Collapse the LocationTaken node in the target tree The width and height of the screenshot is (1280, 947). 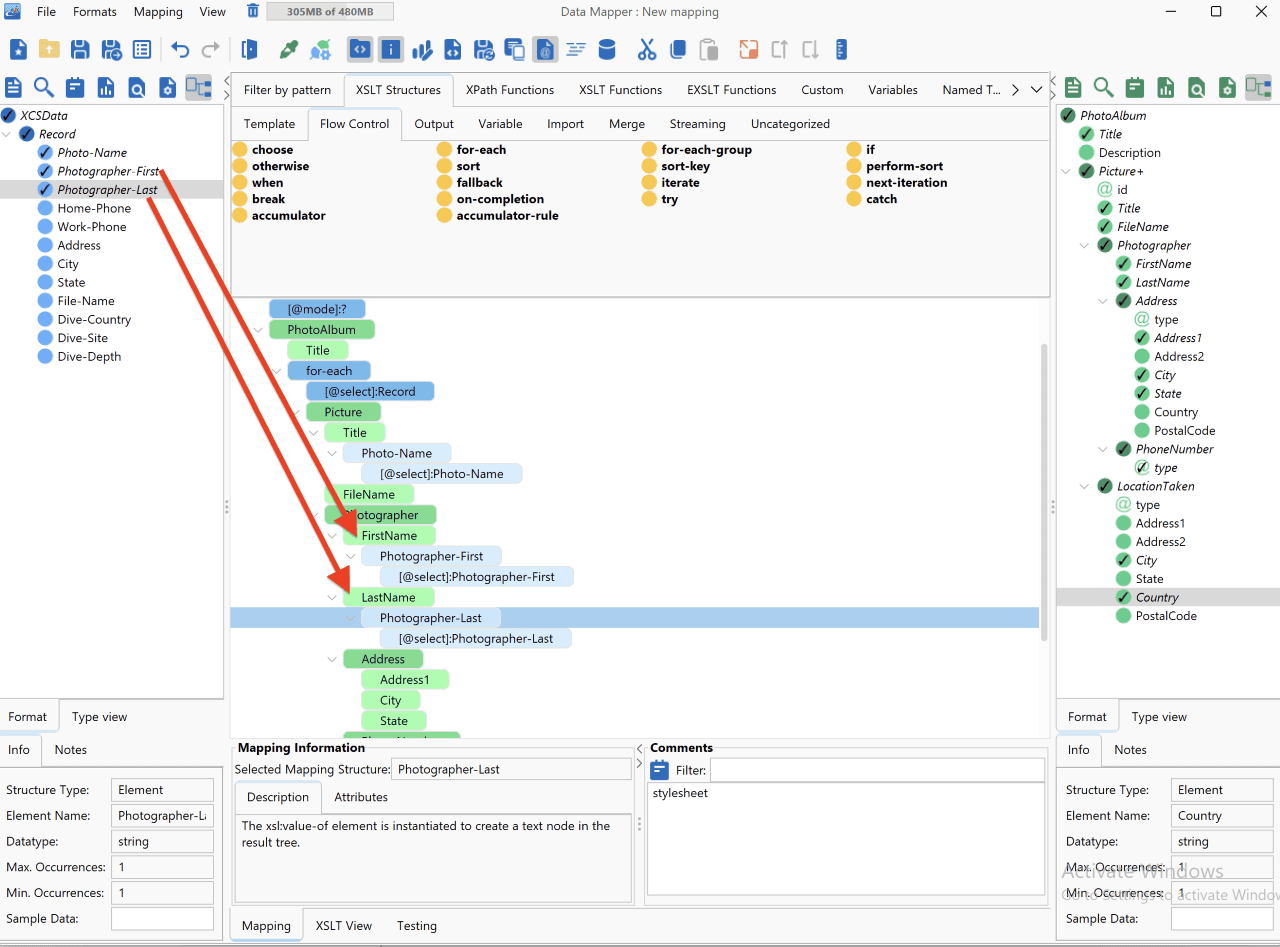(x=1087, y=486)
